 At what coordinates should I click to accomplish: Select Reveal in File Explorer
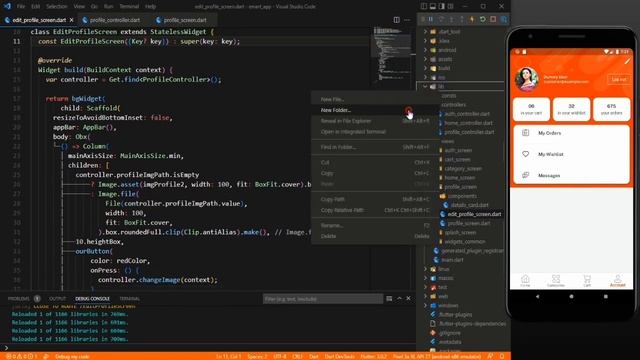pyautogui.click(x=375, y=121)
